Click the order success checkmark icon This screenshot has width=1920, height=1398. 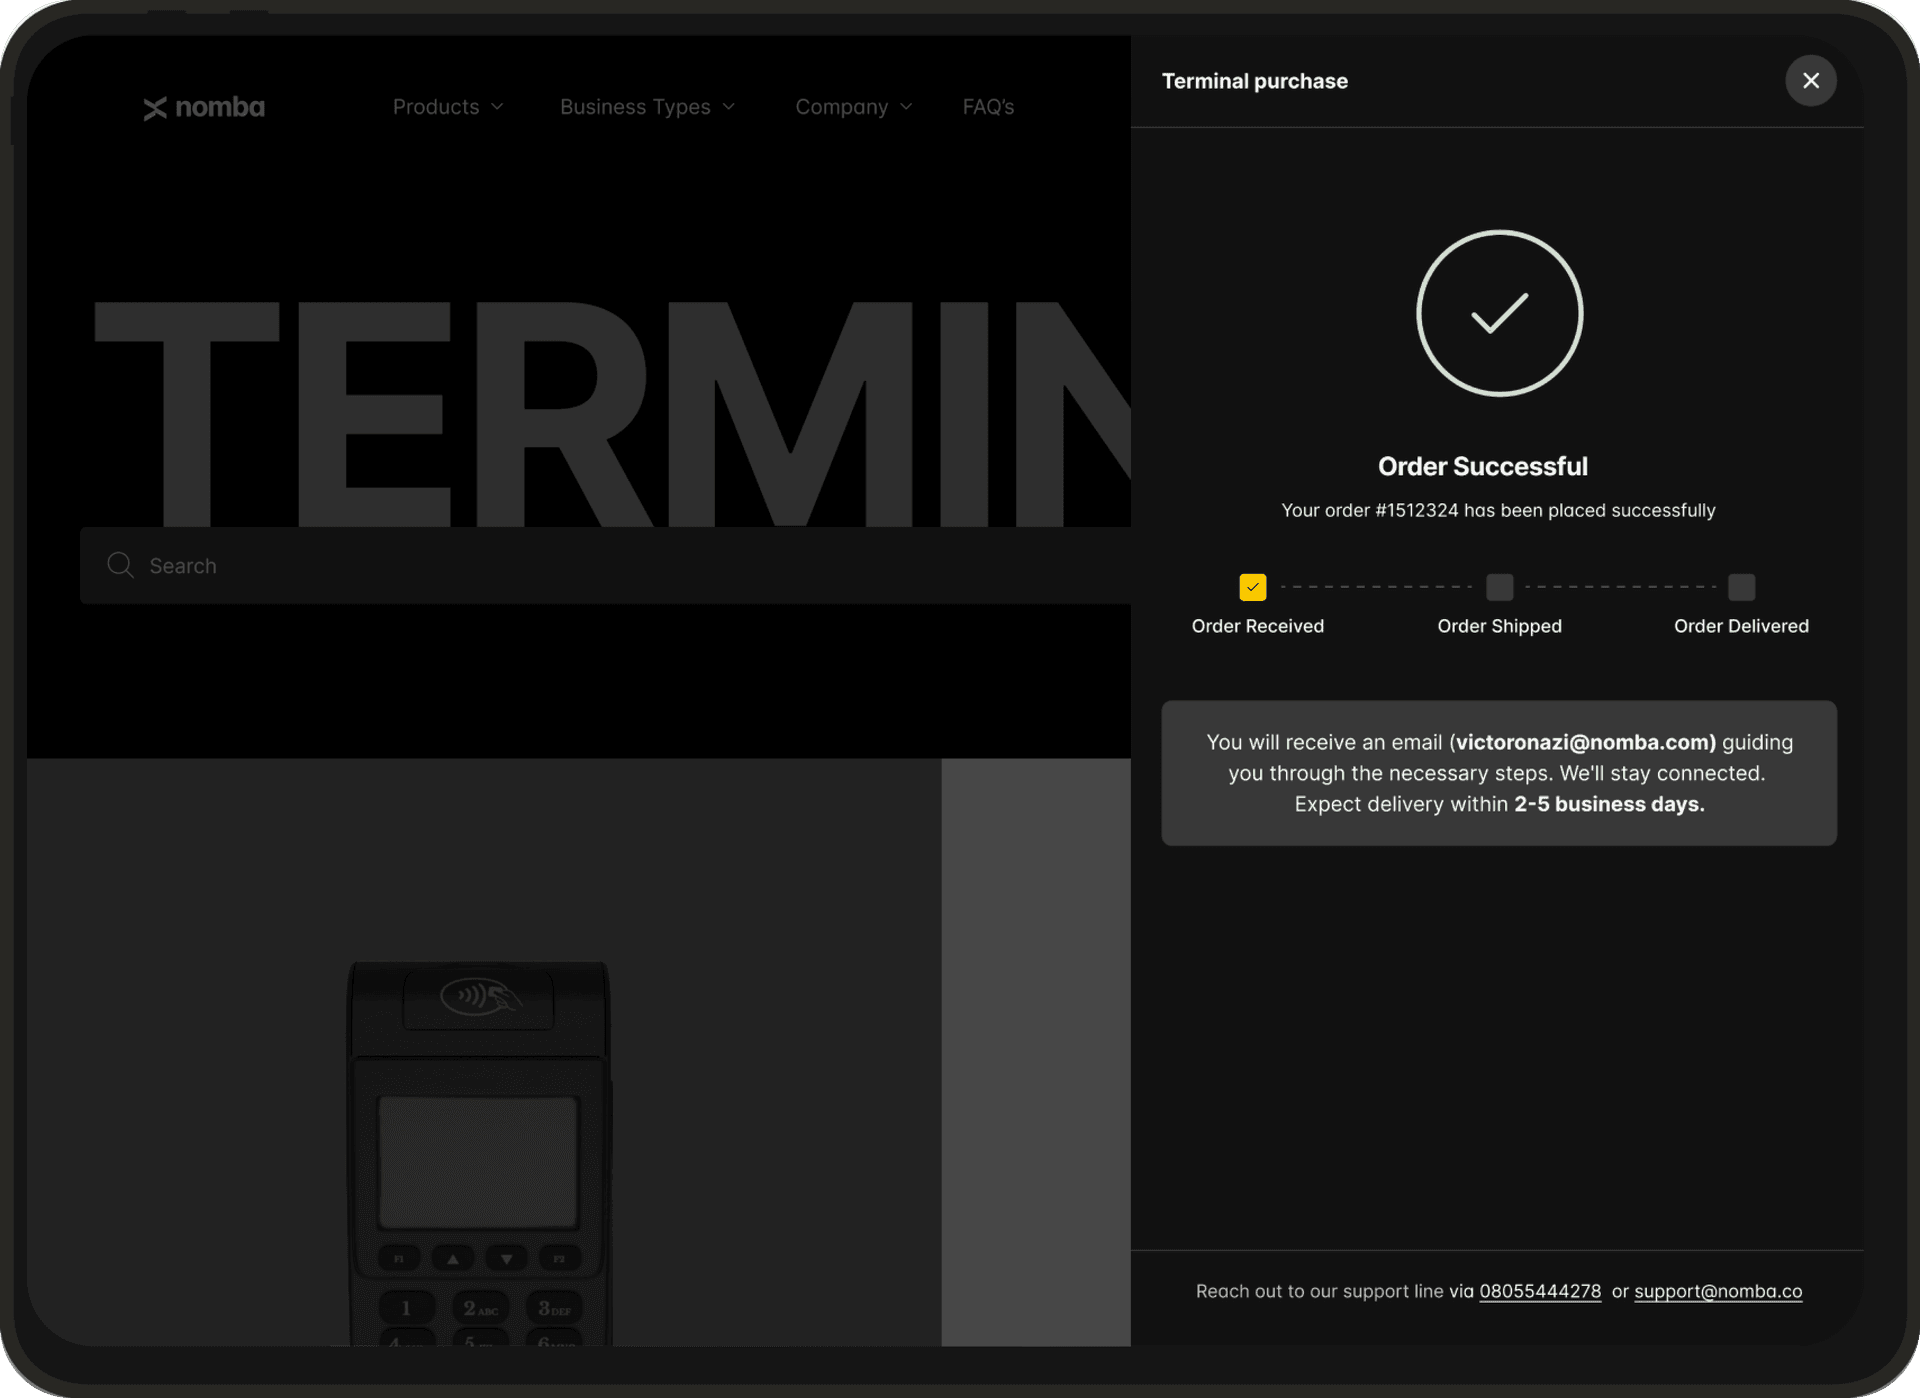click(1497, 314)
